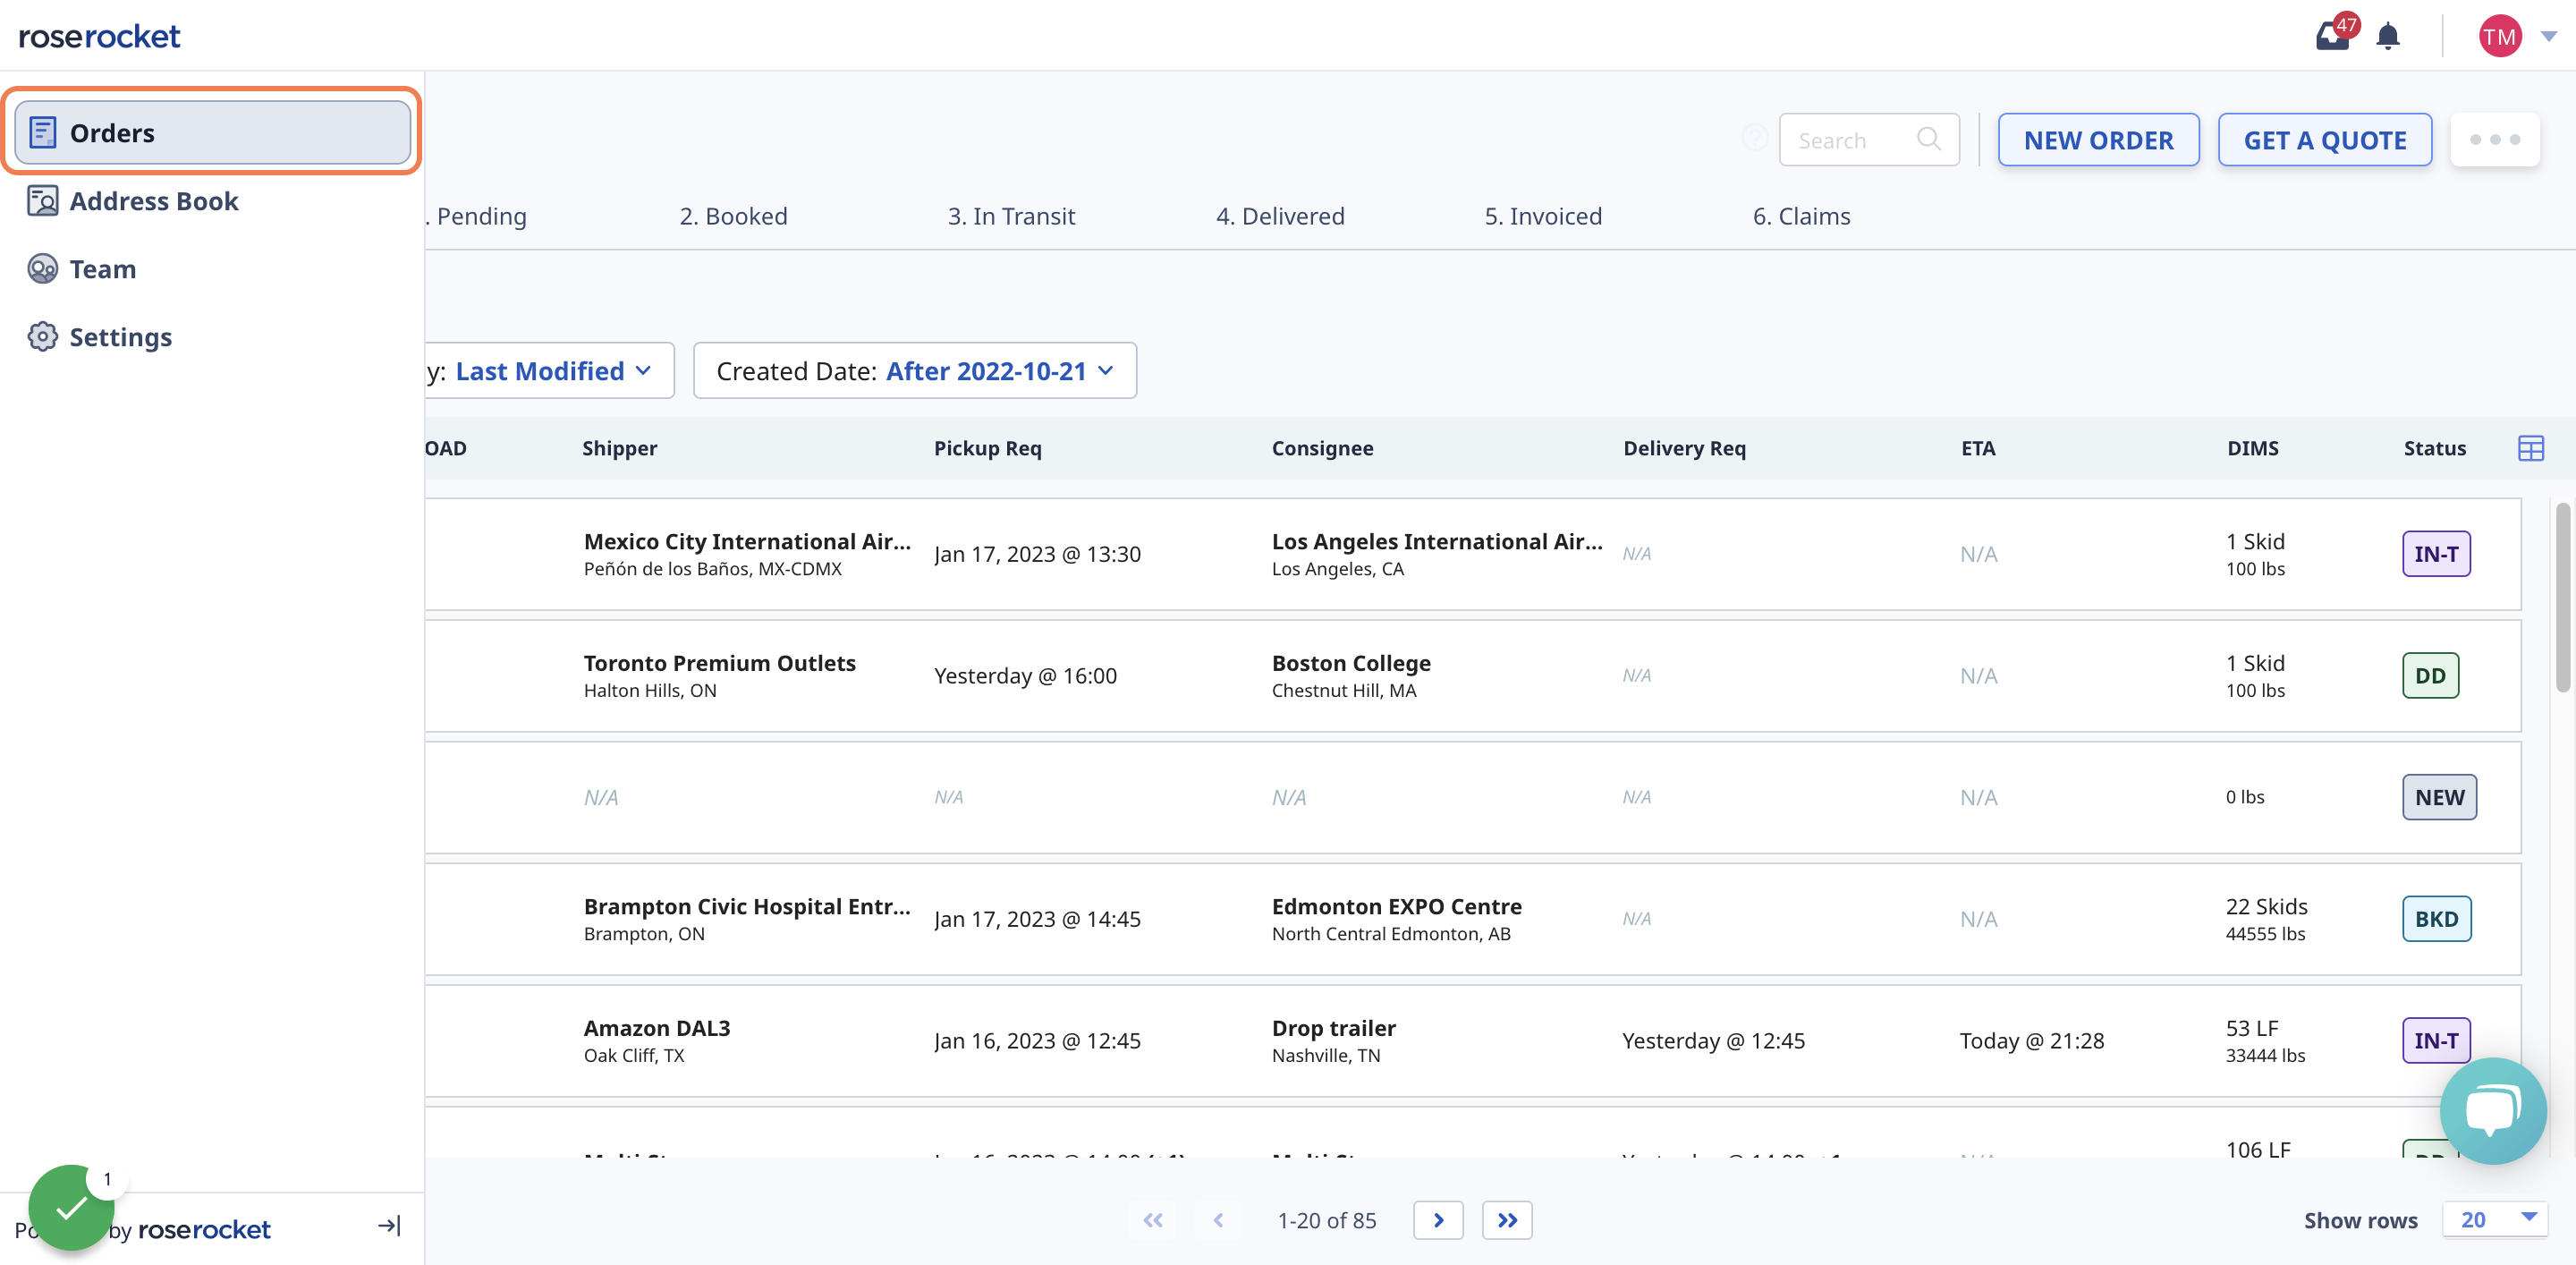The width and height of the screenshot is (2576, 1265).
Task: Expand the account dropdown arrow
Action: tap(2548, 36)
